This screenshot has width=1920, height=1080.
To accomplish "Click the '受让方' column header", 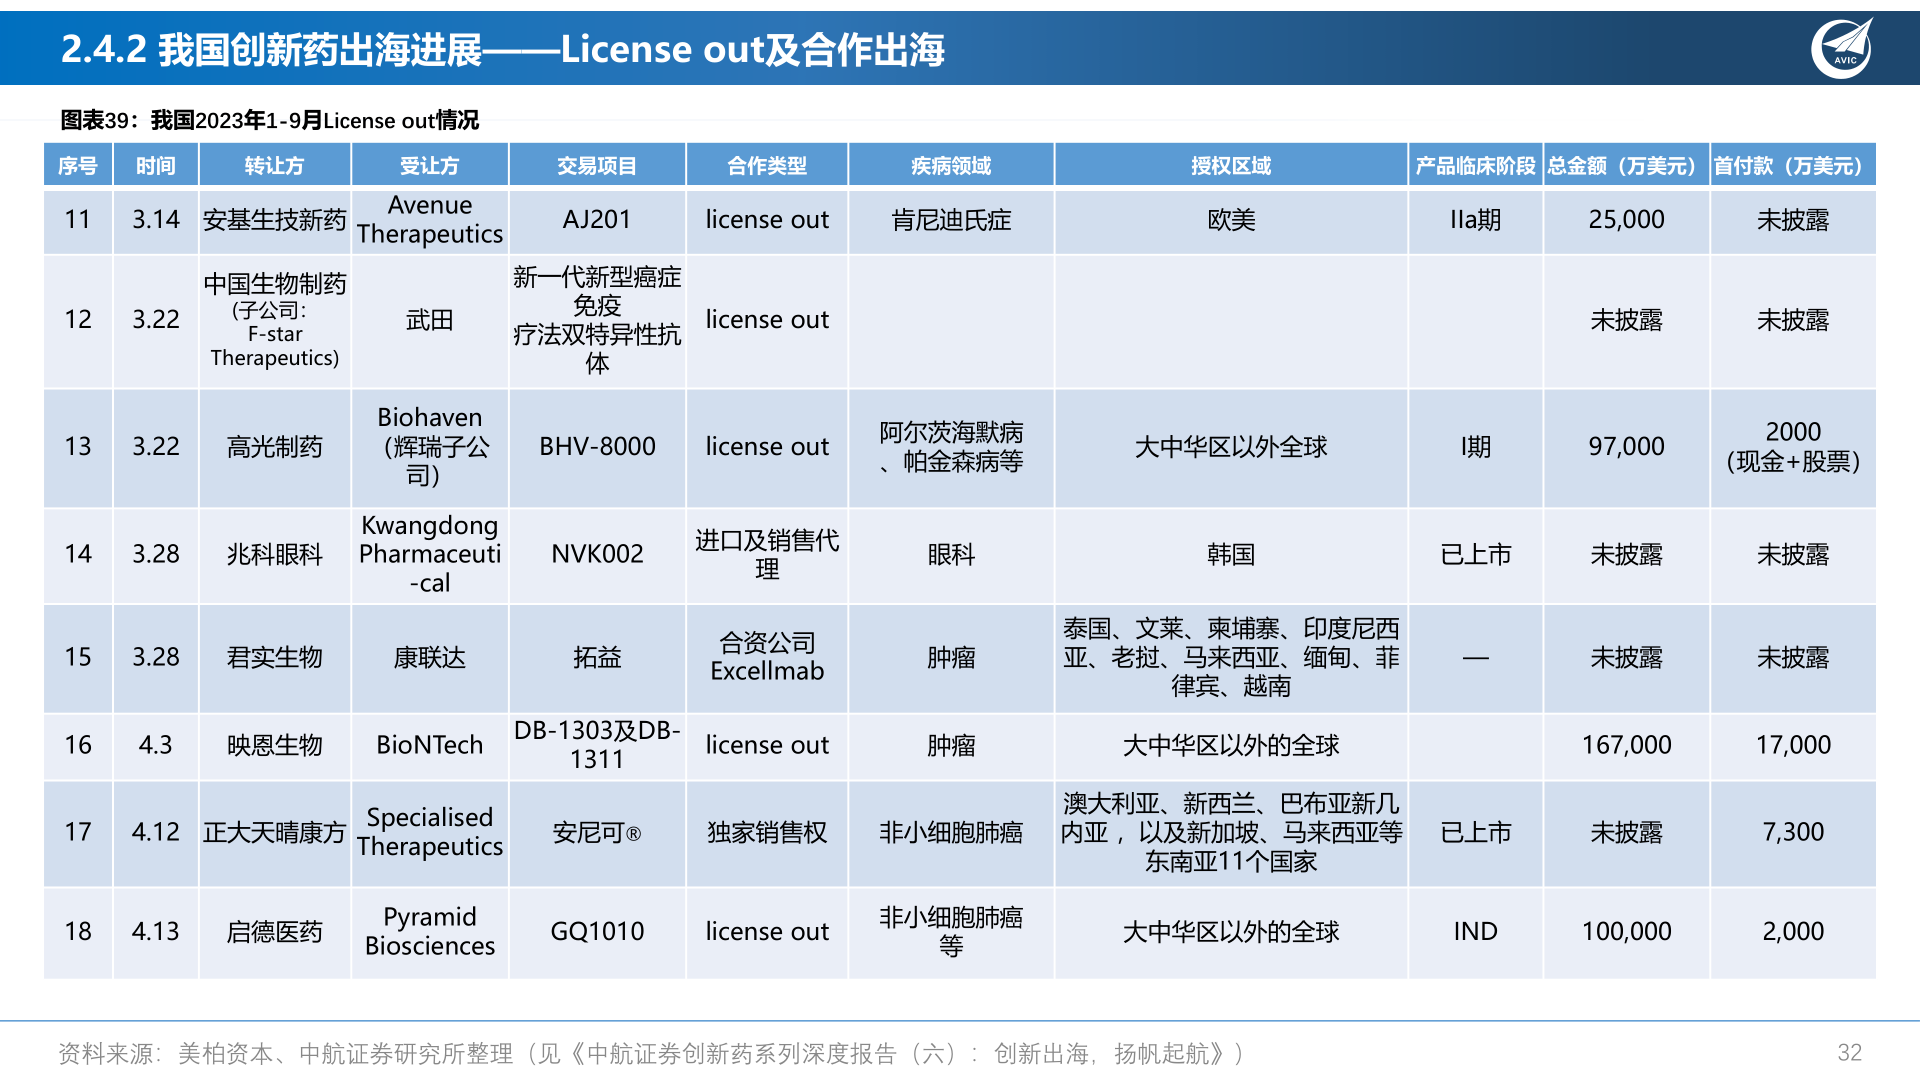I will [430, 165].
